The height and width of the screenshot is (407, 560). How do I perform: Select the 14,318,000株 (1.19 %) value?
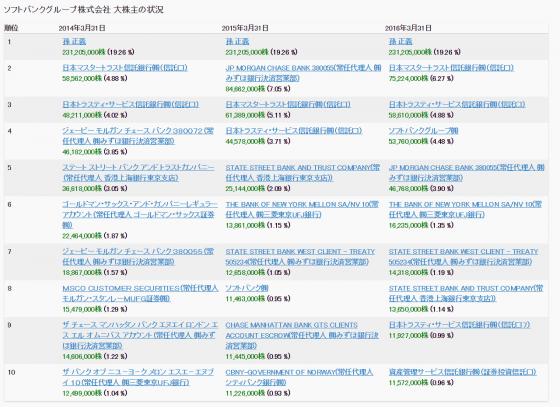[x=421, y=272]
